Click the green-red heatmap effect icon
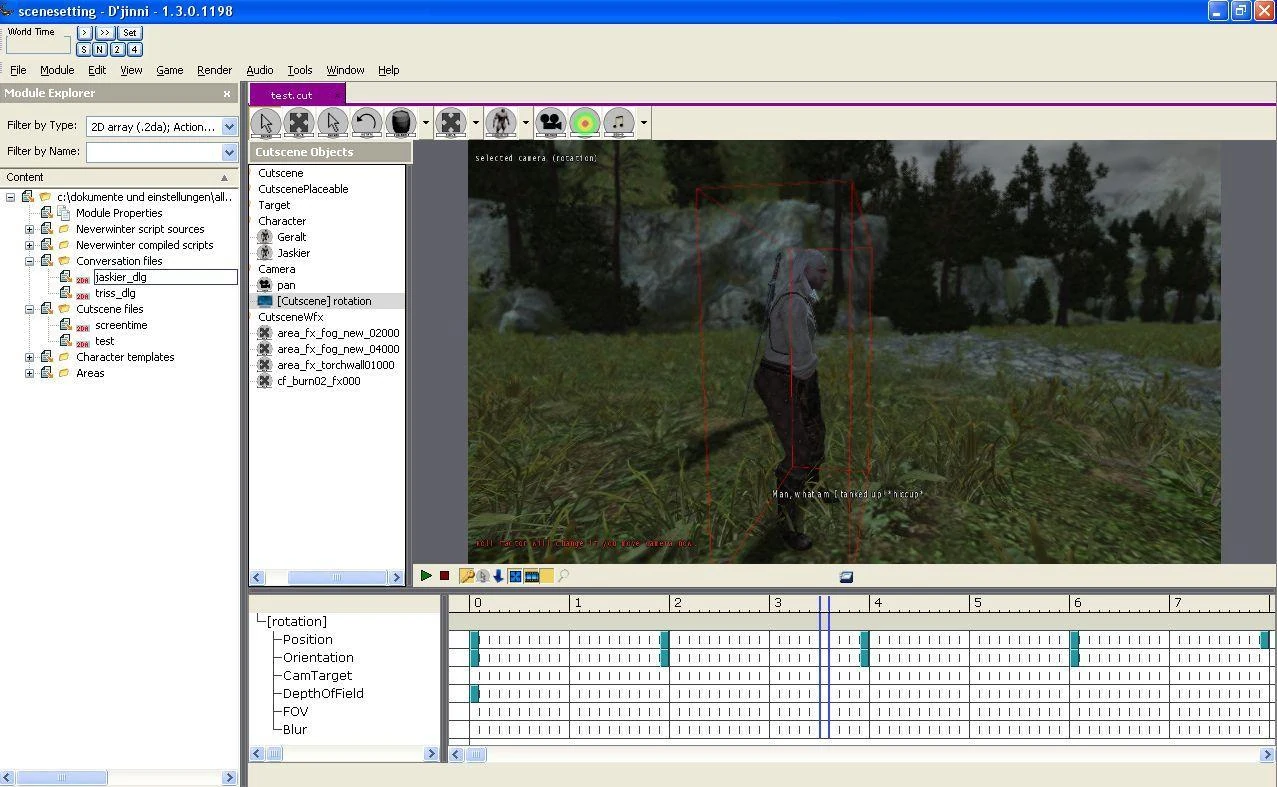The width and height of the screenshot is (1277, 787). click(x=585, y=123)
